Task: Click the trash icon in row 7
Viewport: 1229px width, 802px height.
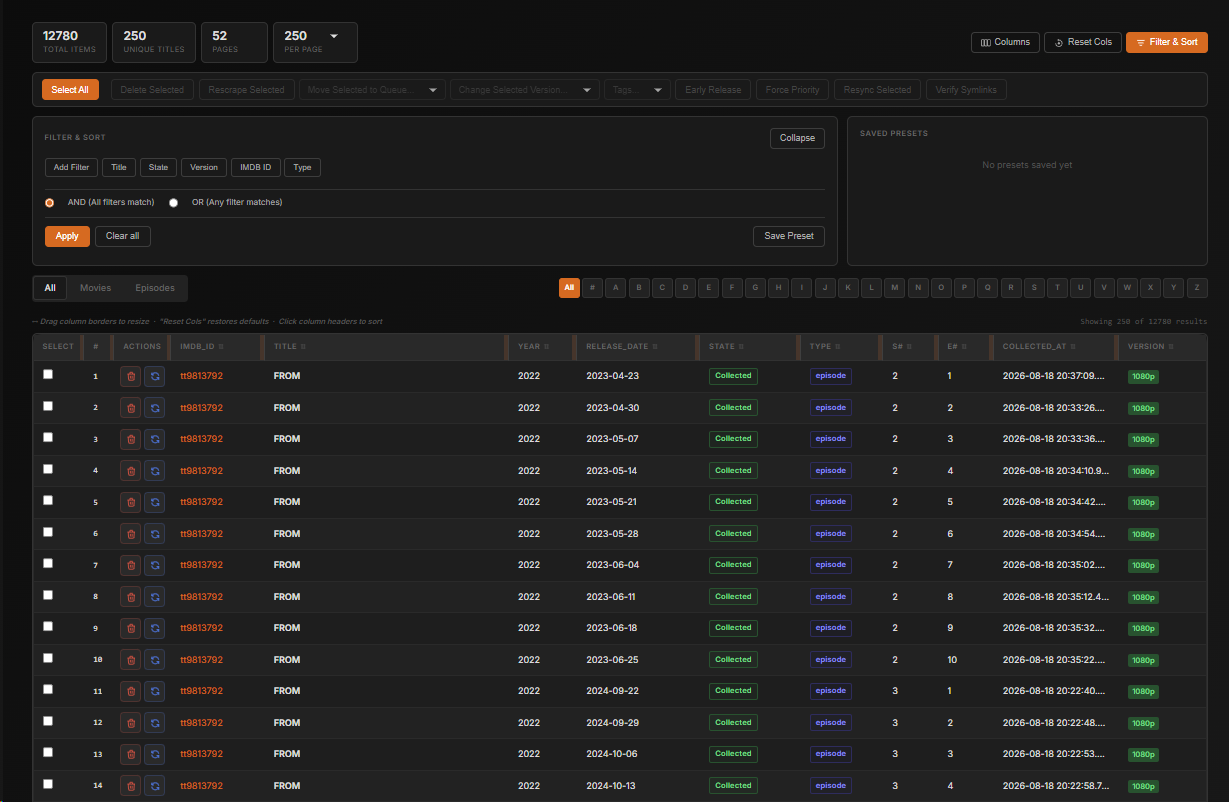Action: click(130, 565)
